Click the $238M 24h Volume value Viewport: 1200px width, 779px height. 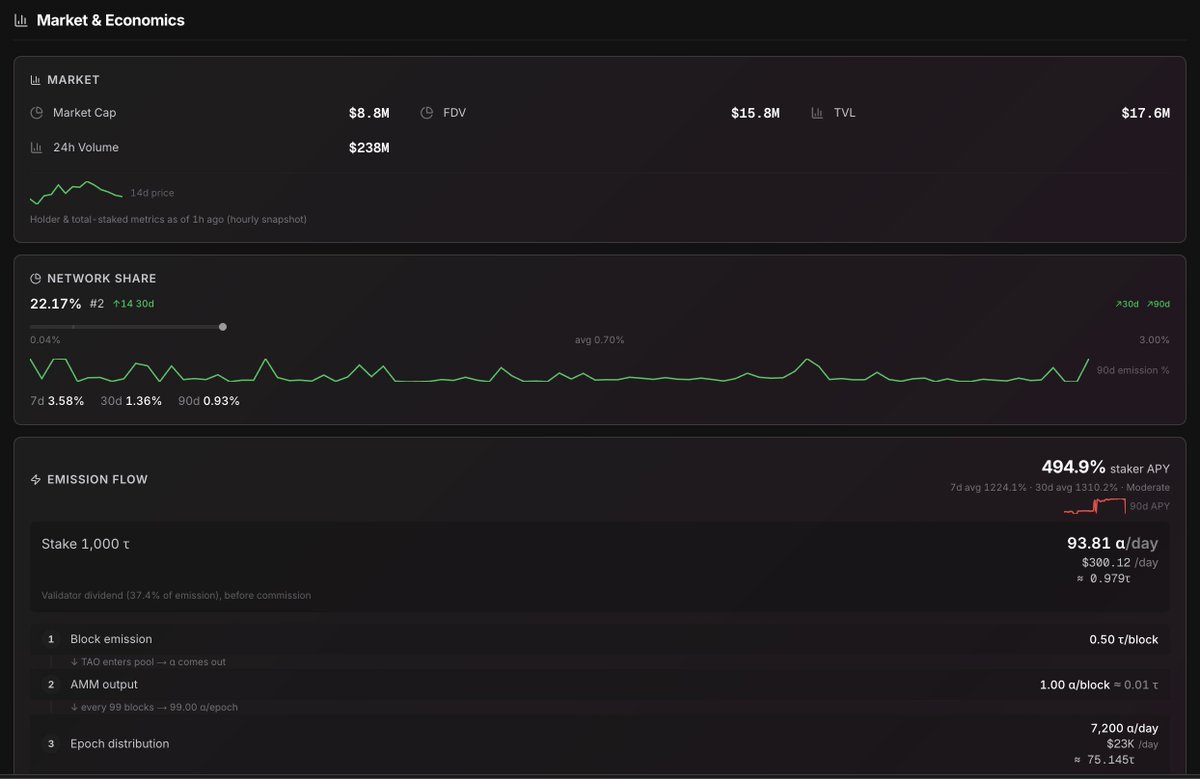[x=369, y=148]
